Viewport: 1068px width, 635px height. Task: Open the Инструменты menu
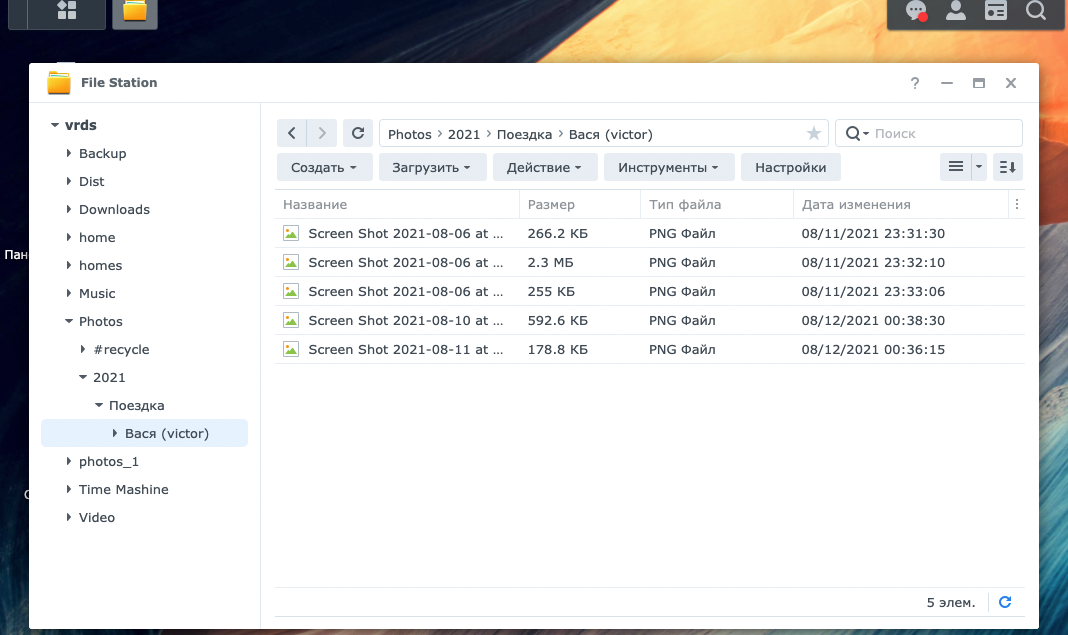[668, 167]
